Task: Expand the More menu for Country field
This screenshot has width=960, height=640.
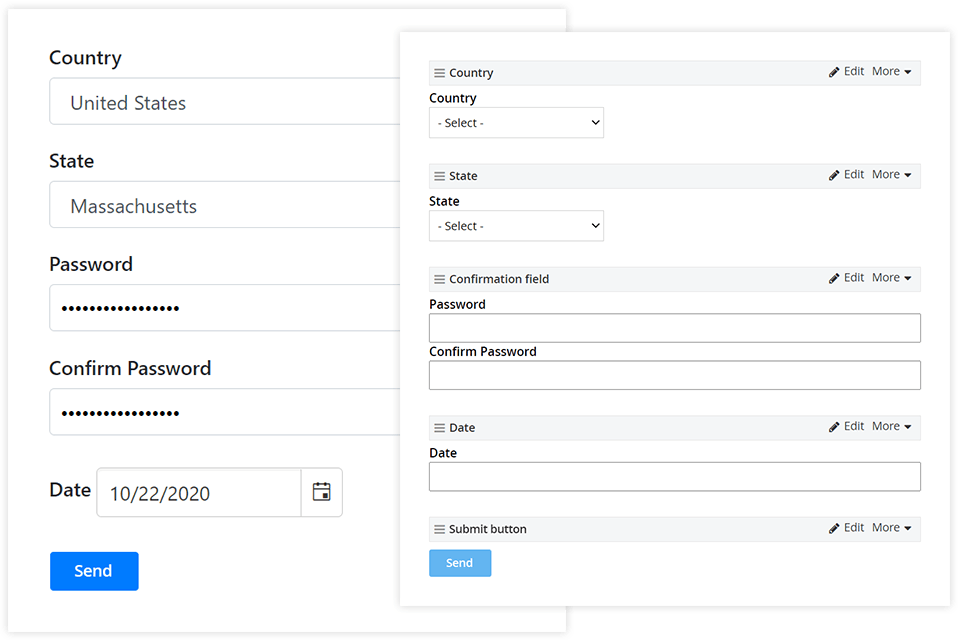Action: (x=891, y=72)
